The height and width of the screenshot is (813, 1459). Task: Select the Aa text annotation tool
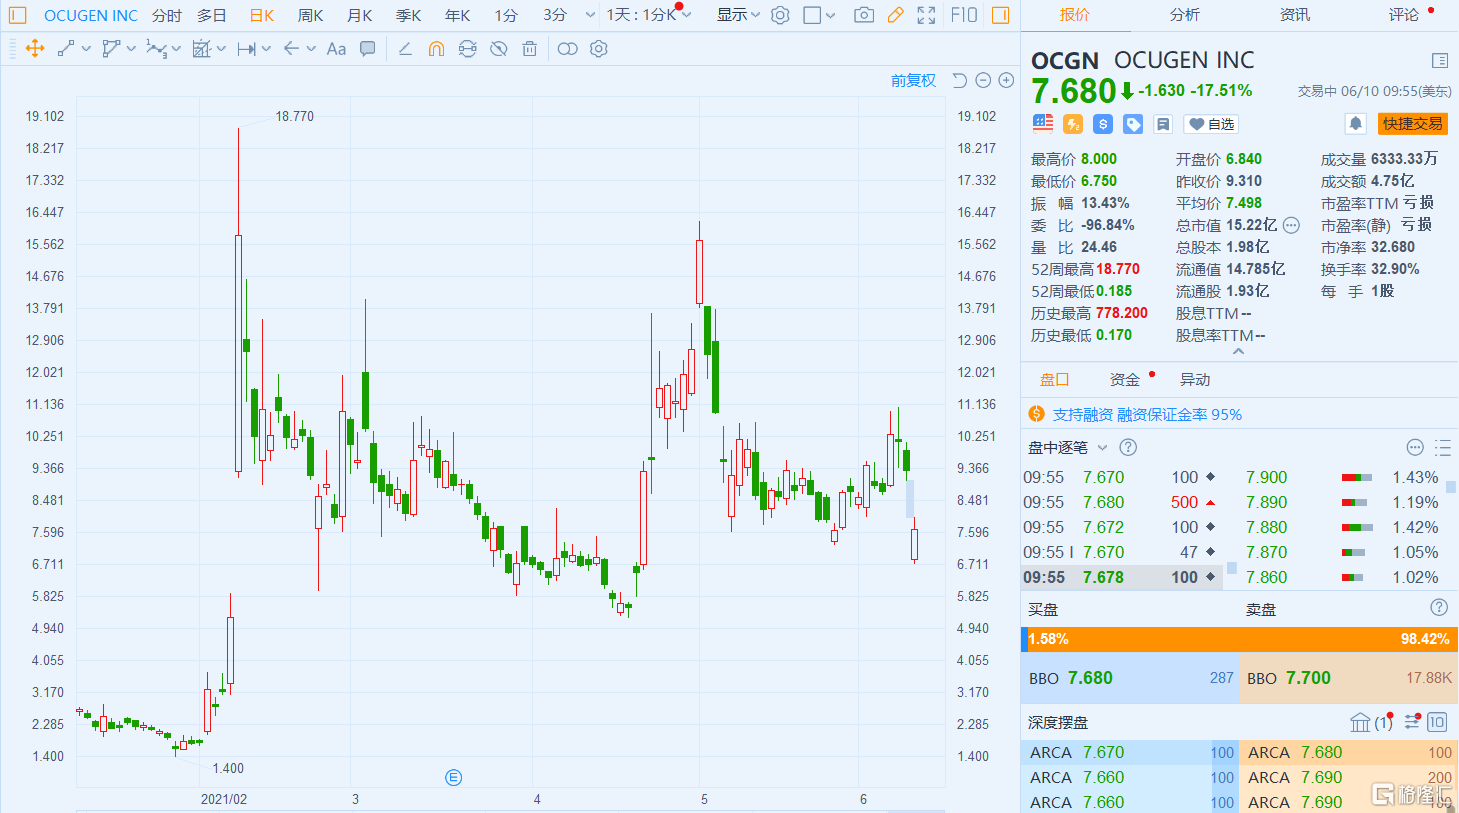(336, 49)
